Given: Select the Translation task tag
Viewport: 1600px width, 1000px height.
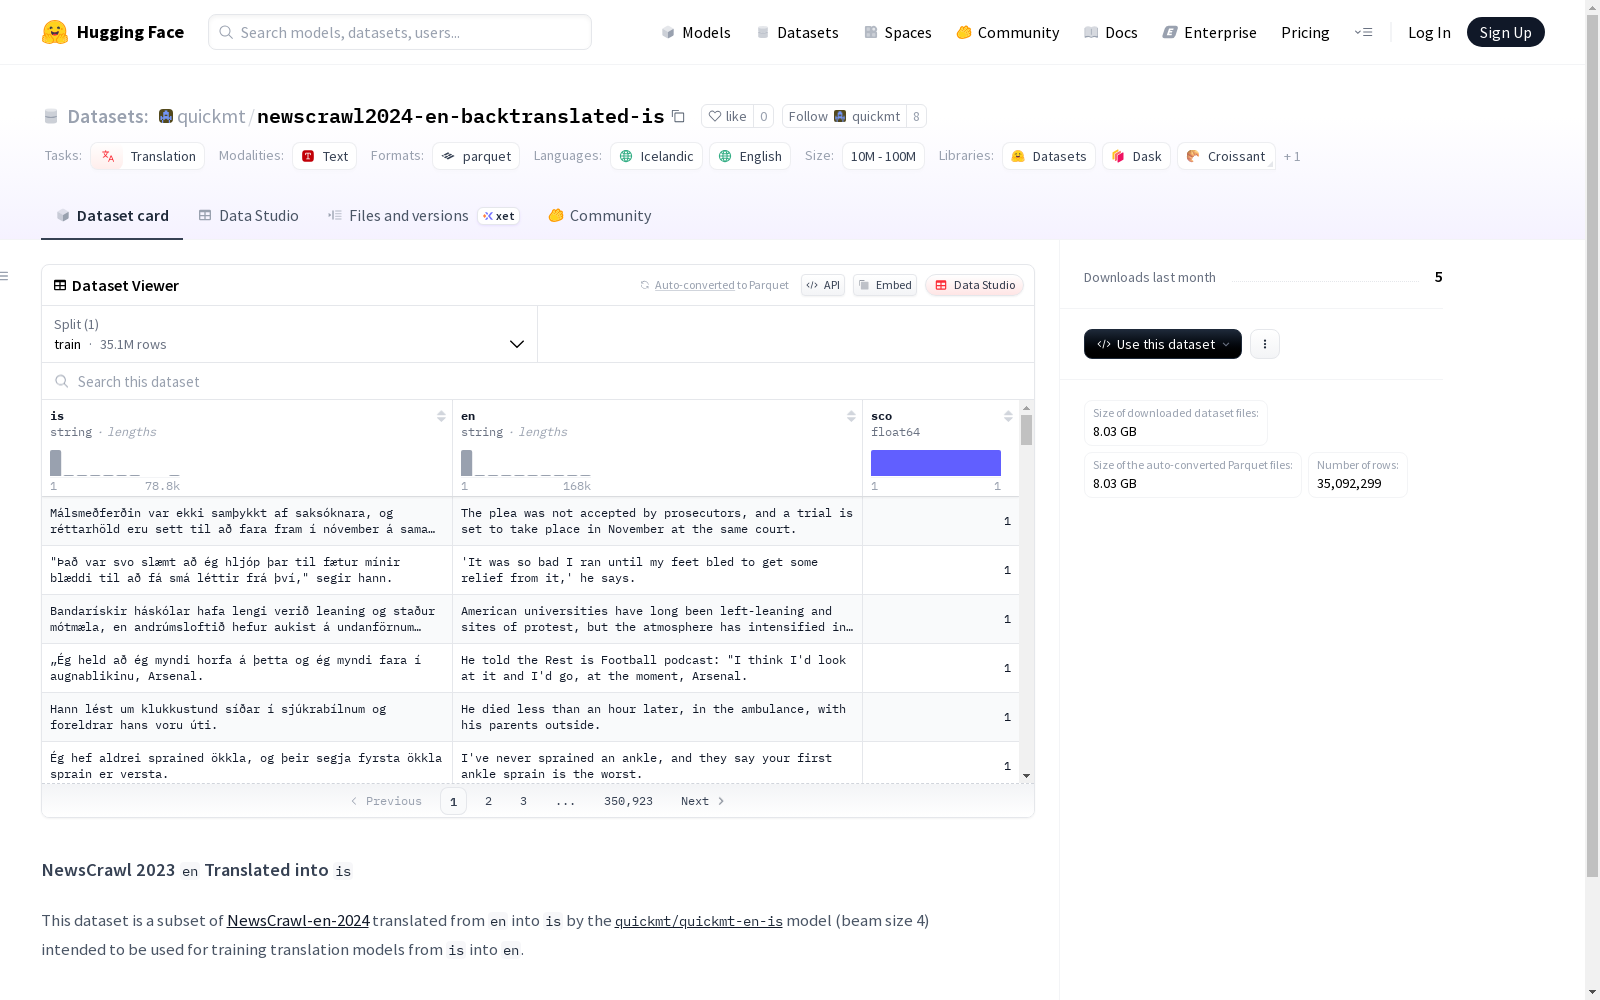Looking at the screenshot, I should tap(148, 156).
